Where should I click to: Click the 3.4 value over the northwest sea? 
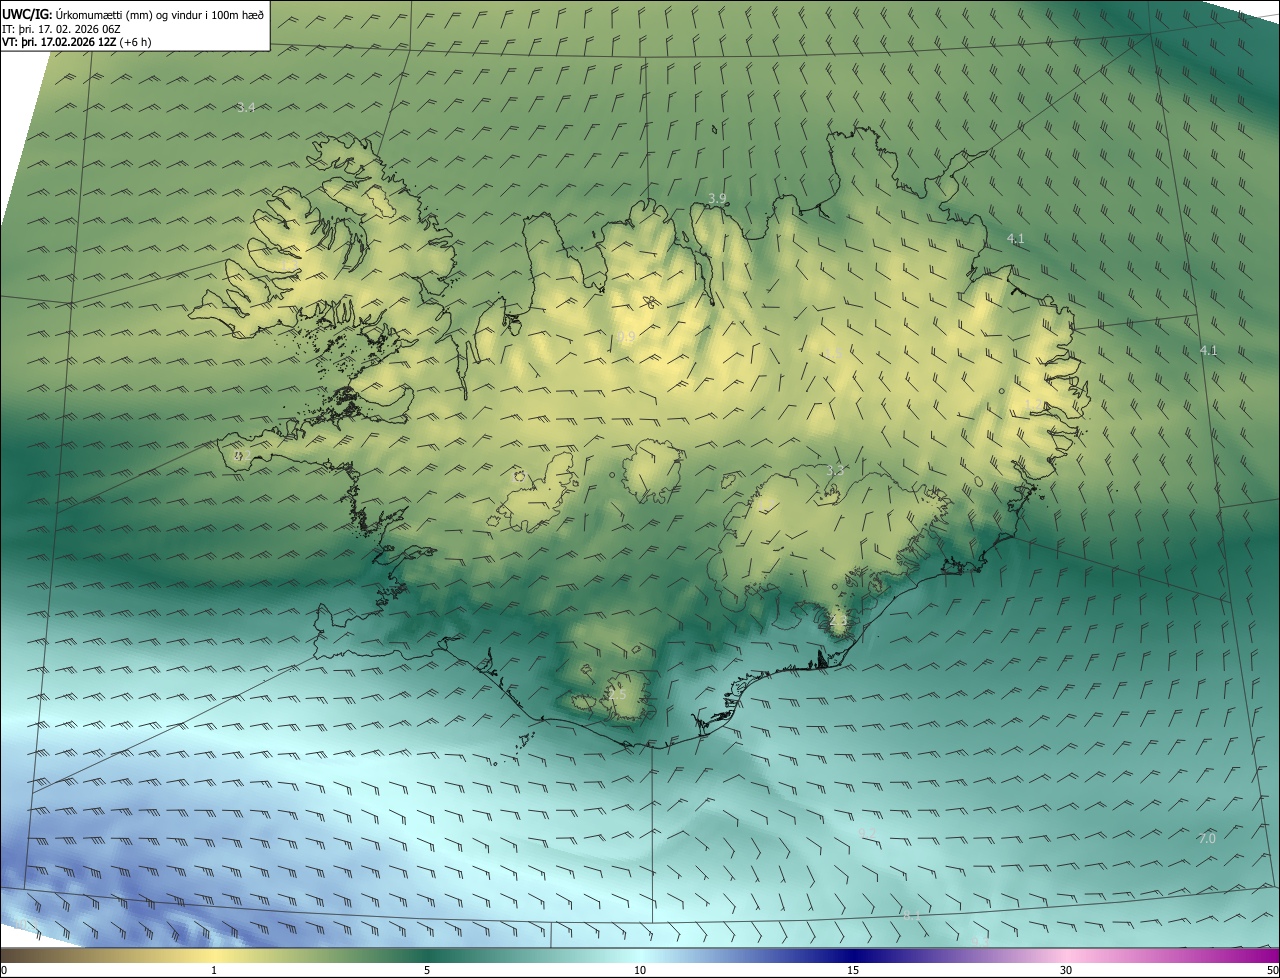[246, 107]
